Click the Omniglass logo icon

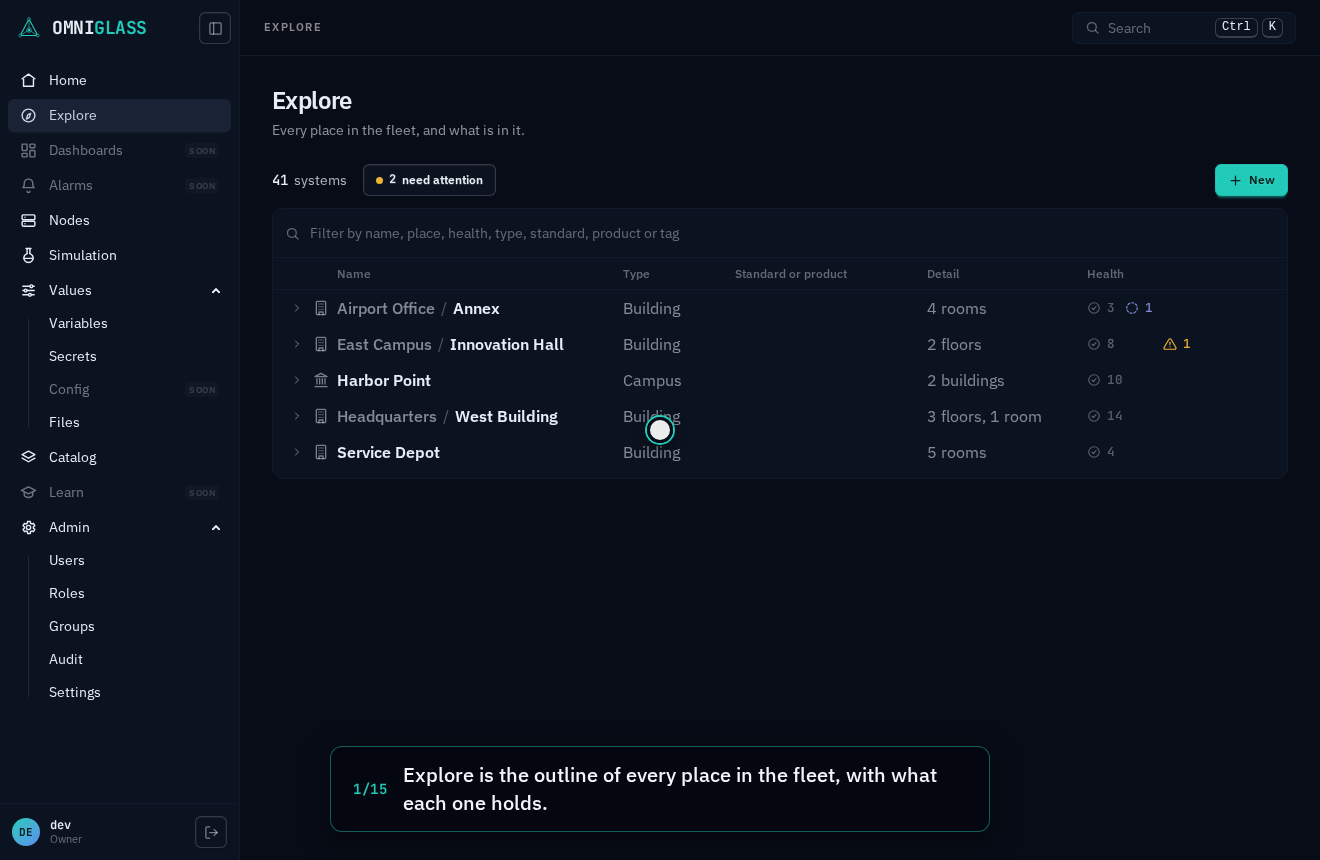tap(29, 28)
